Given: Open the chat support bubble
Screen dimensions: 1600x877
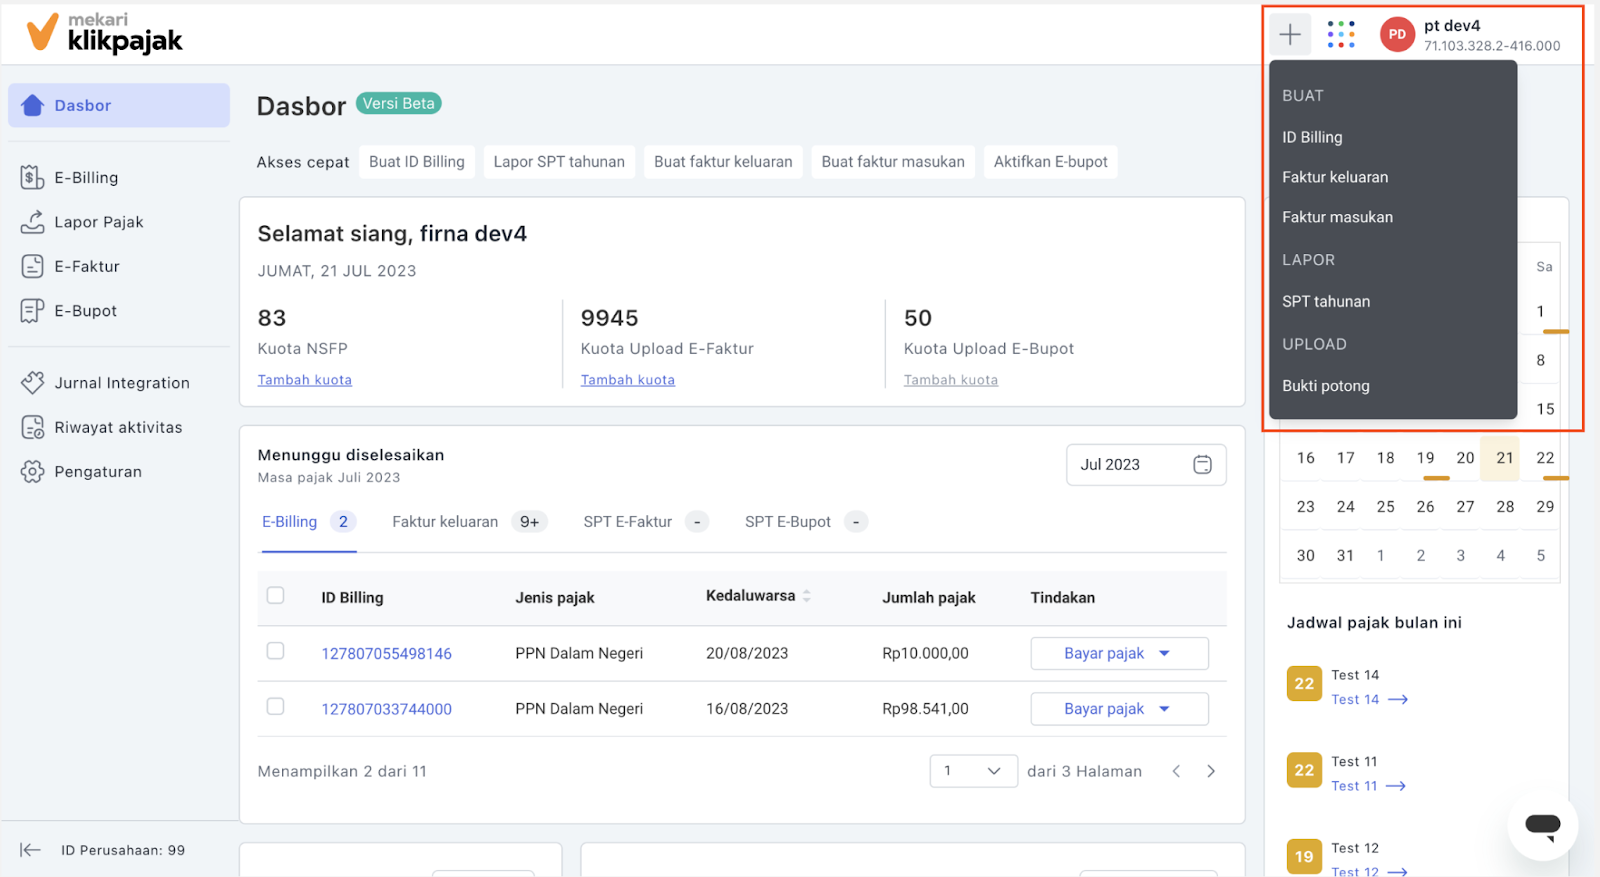Looking at the screenshot, I should click(1542, 825).
